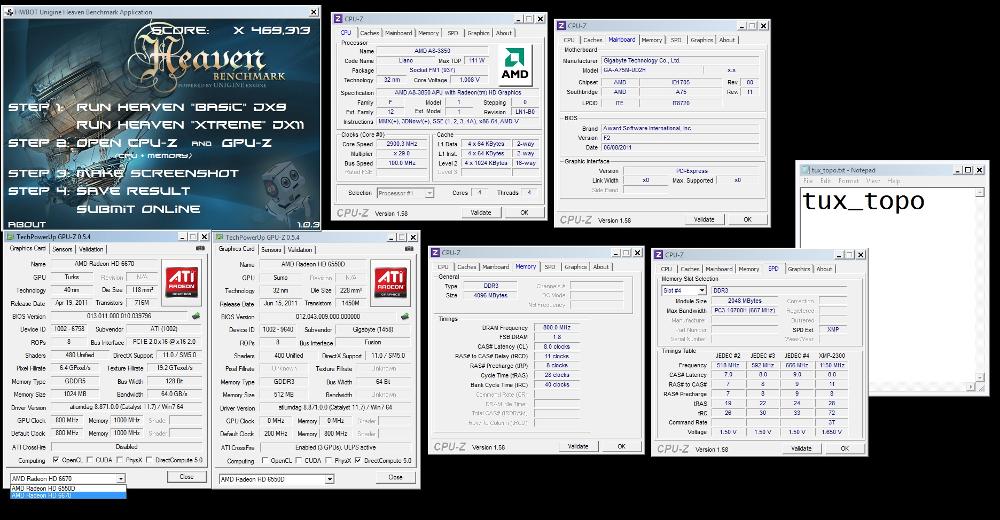Toggle OpenCL checkbox in the HD 6550D GPU-Z window

tap(265, 461)
